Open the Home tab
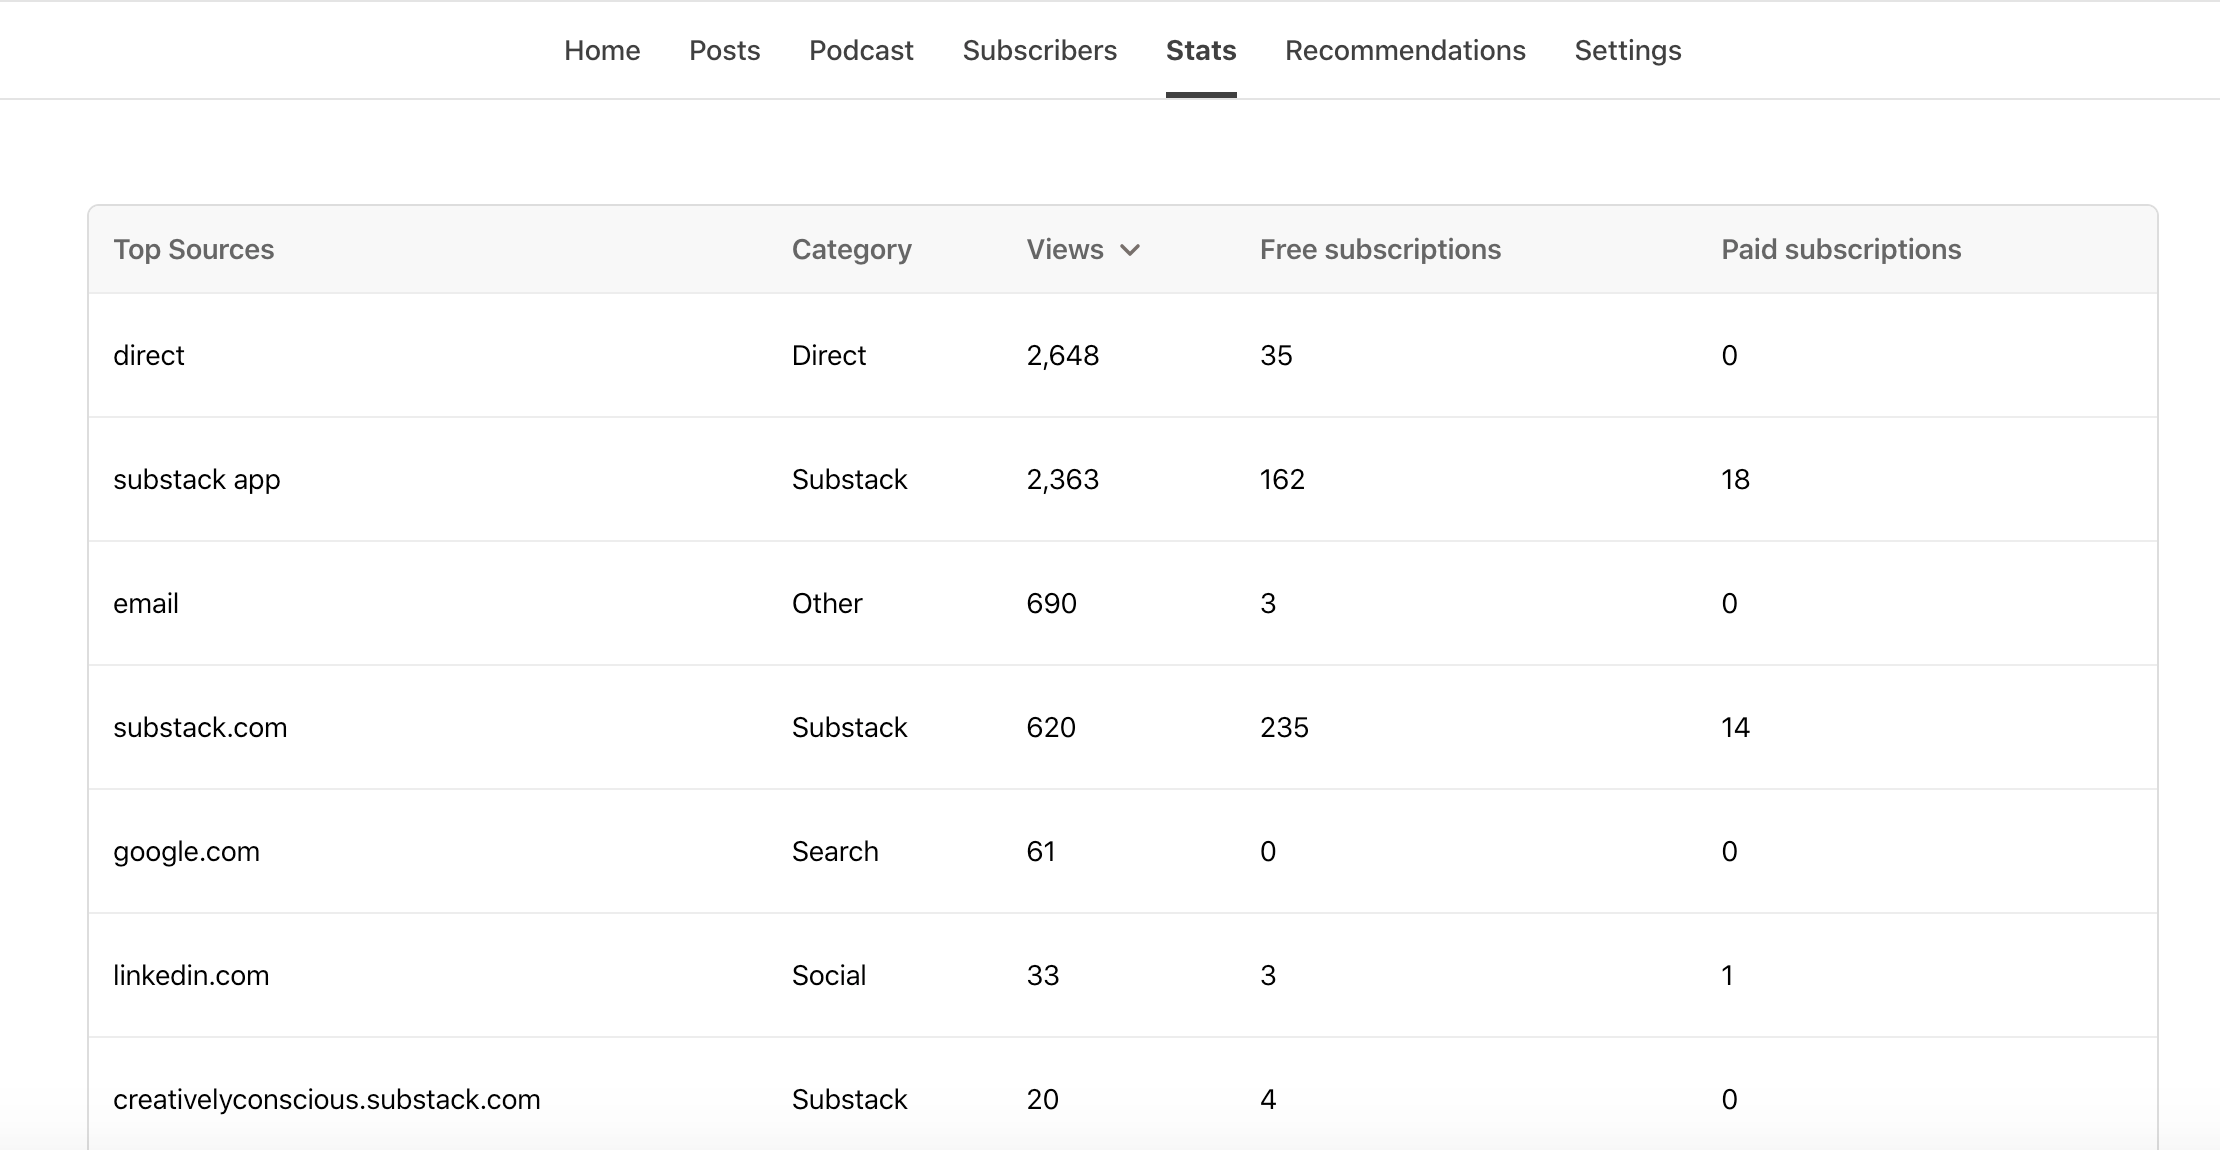The image size is (2220, 1150). [602, 50]
